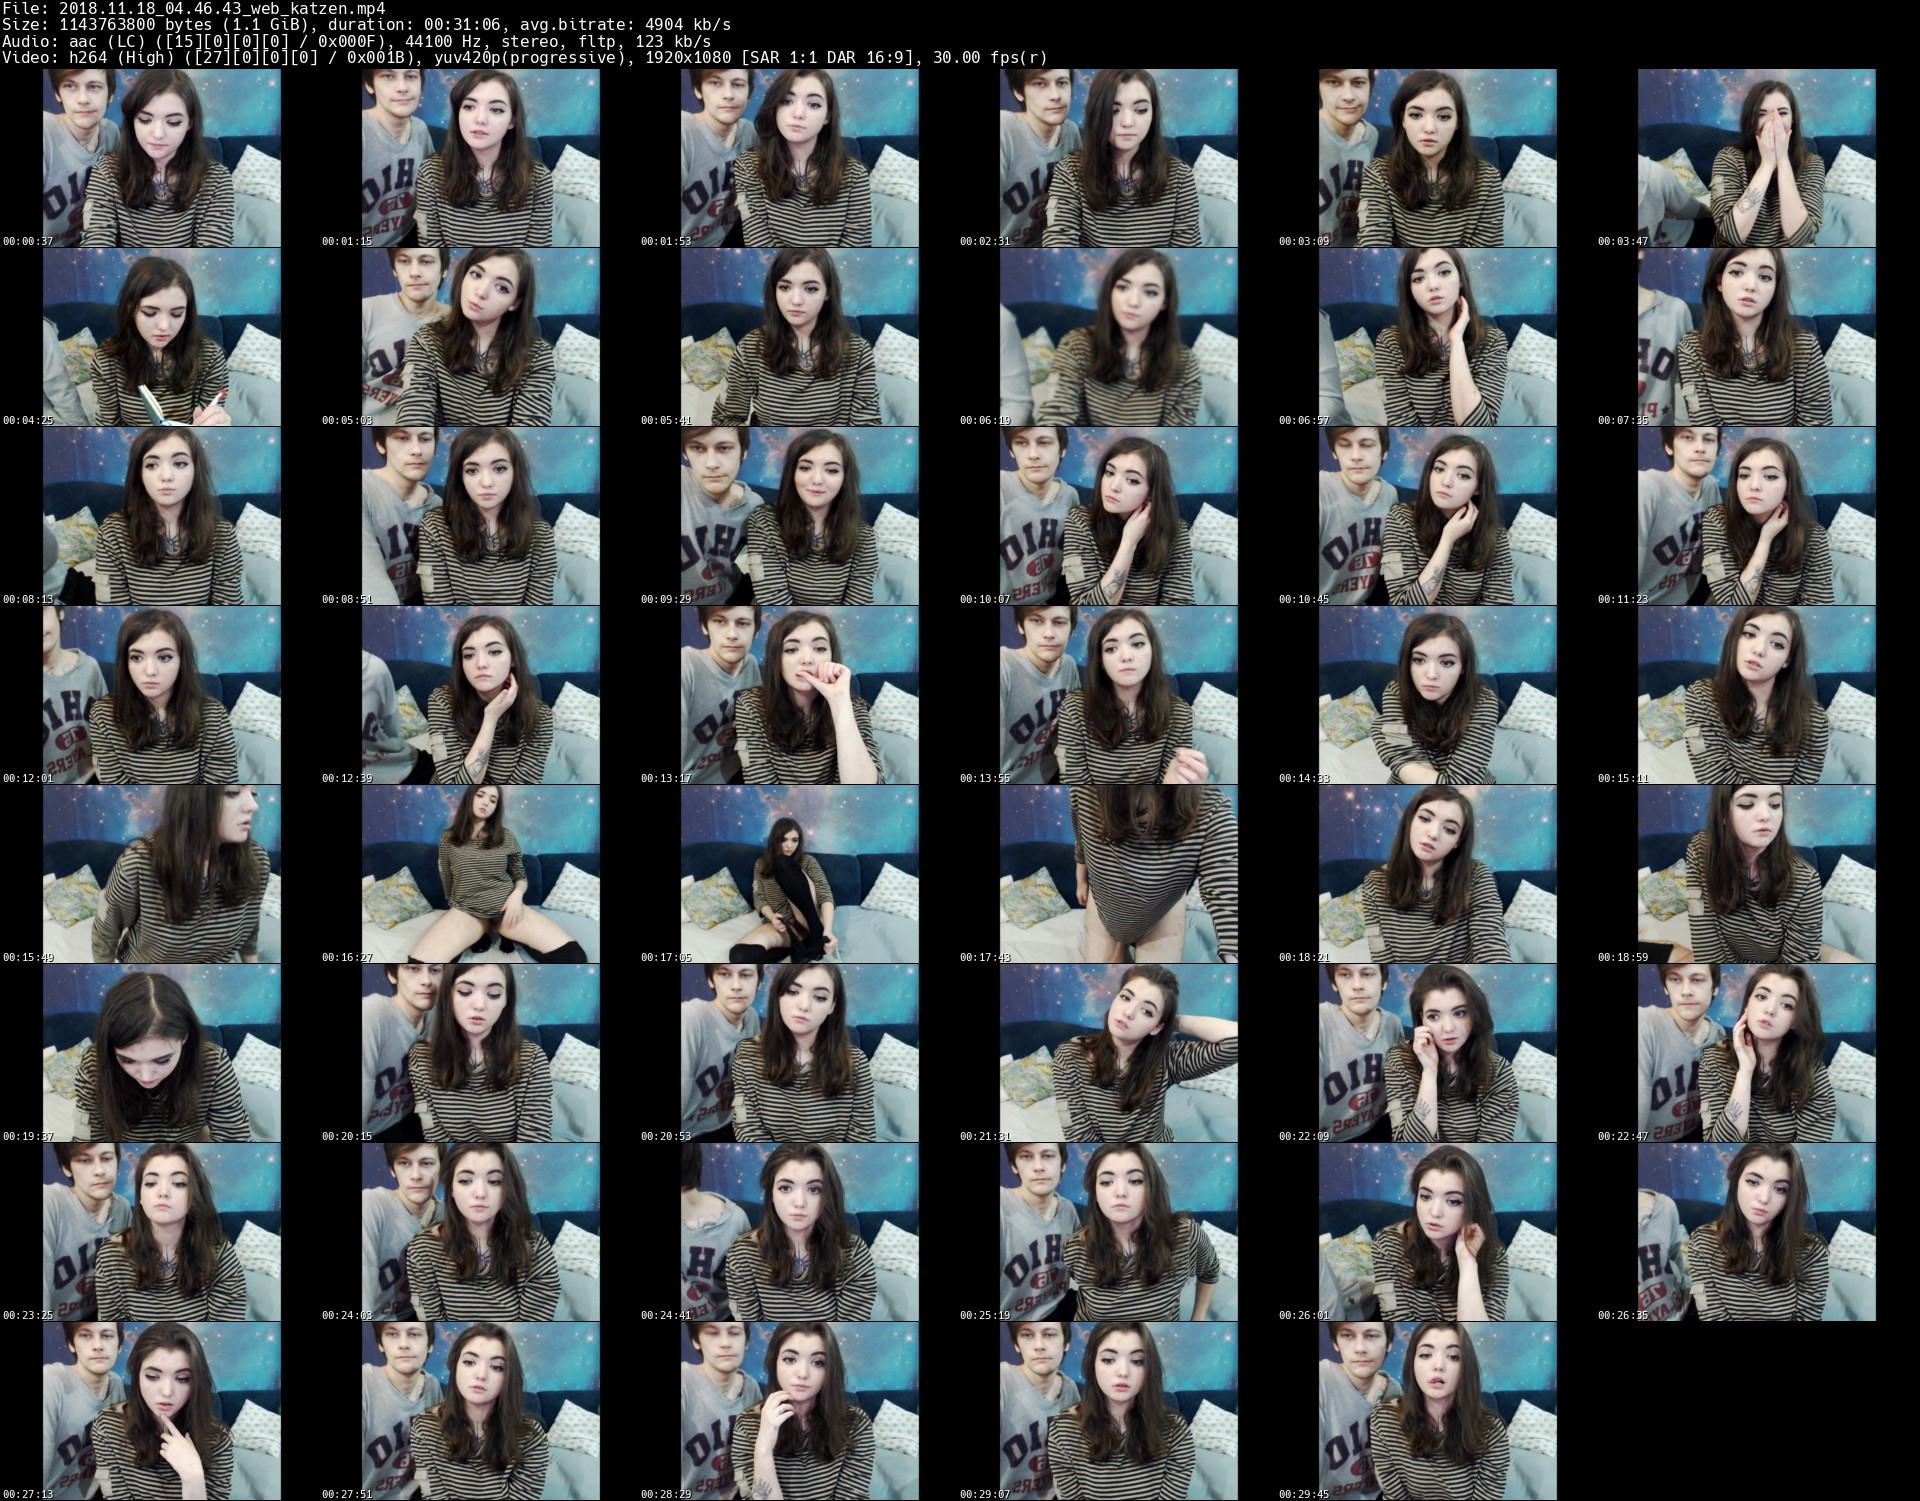Open the frame at 00:10:07
Screen dimensions: 1920x1501
(x=1119, y=516)
